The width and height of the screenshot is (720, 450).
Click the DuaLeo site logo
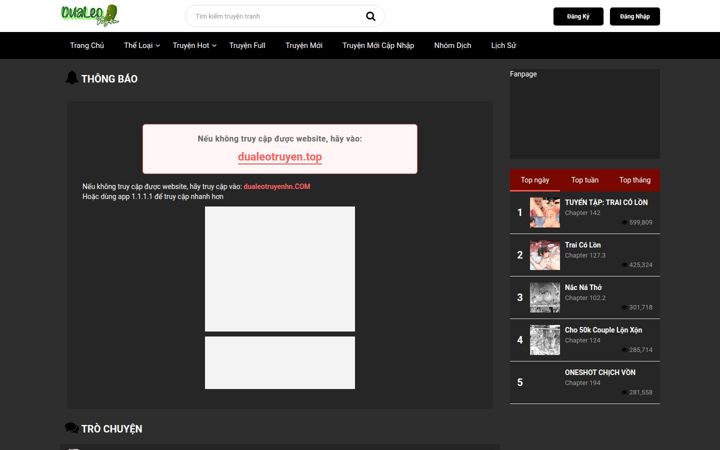point(90,15)
